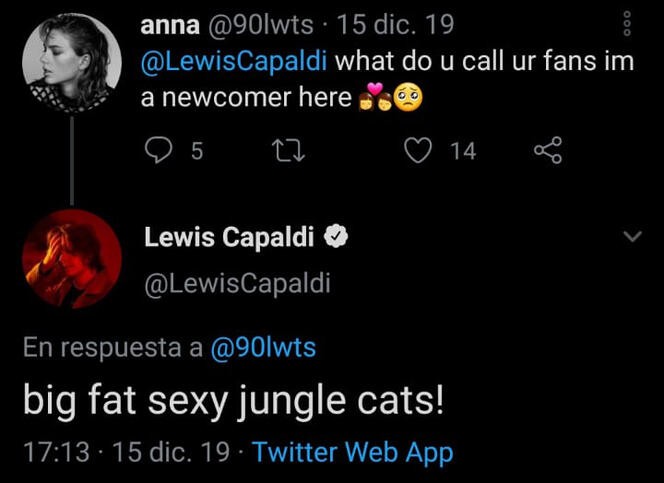
Task: Open the @90lwts link in reply line
Action: (263, 348)
